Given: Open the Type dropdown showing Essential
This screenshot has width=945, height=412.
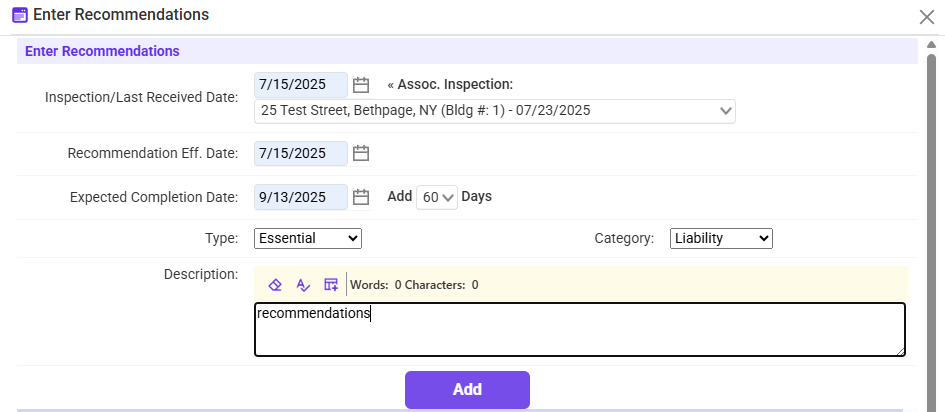Looking at the screenshot, I should [308, 238].
